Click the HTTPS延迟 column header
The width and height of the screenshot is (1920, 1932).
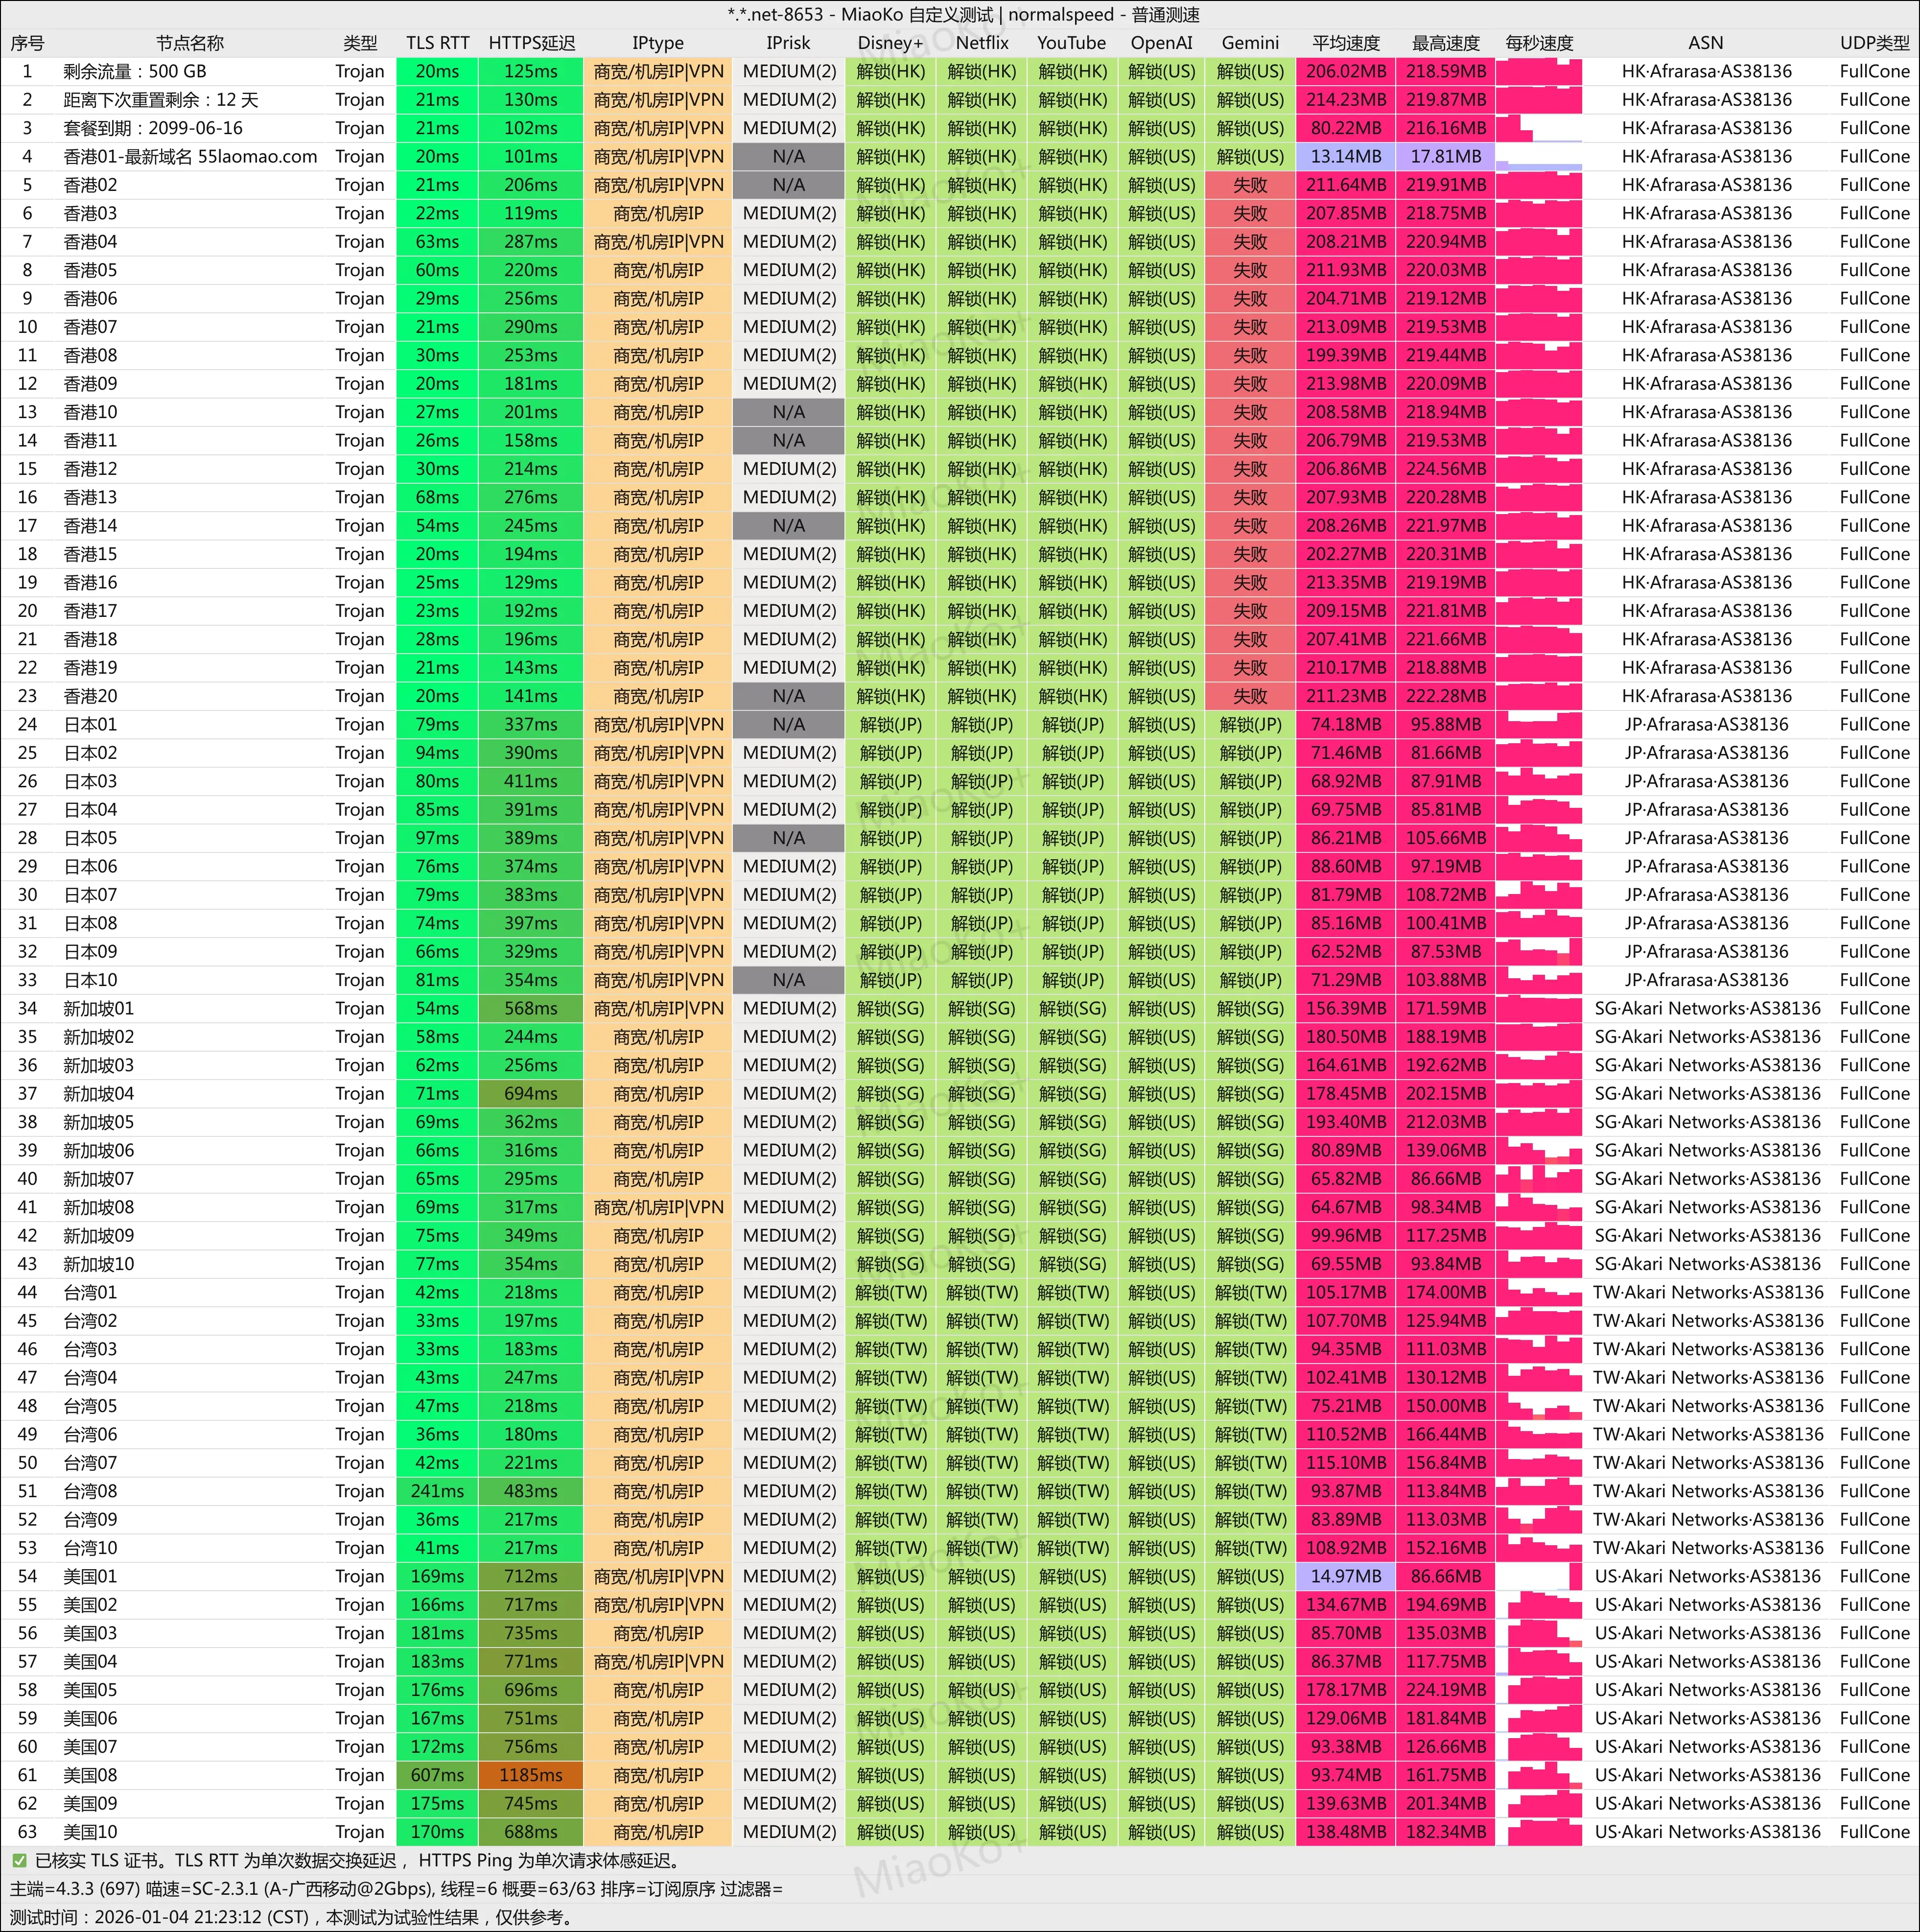531,43
